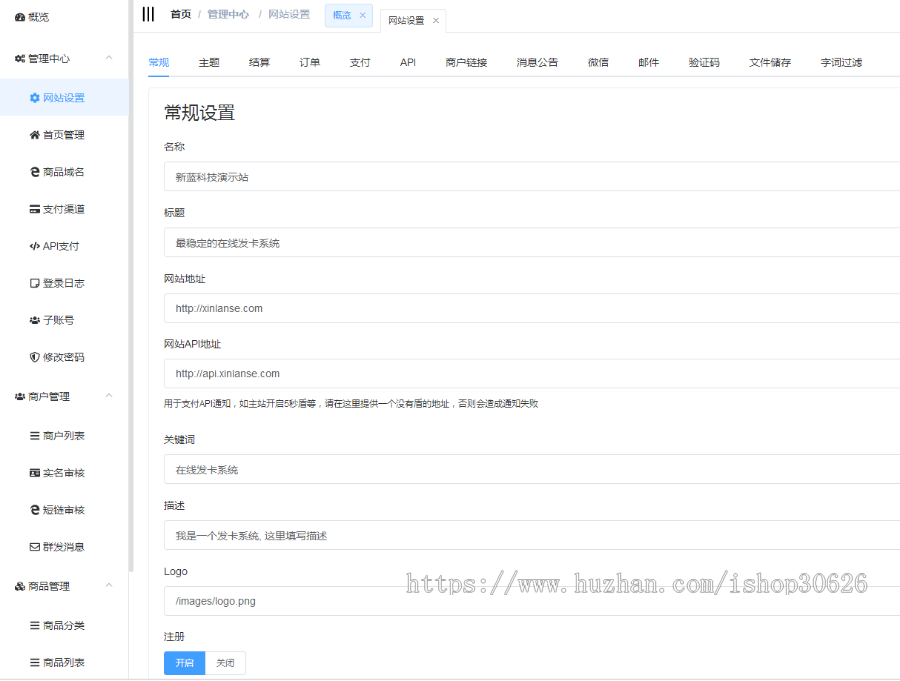This screenshot has width=900, height=681.
Task: Close the 概览 page tab
Action: coord(363,15)
